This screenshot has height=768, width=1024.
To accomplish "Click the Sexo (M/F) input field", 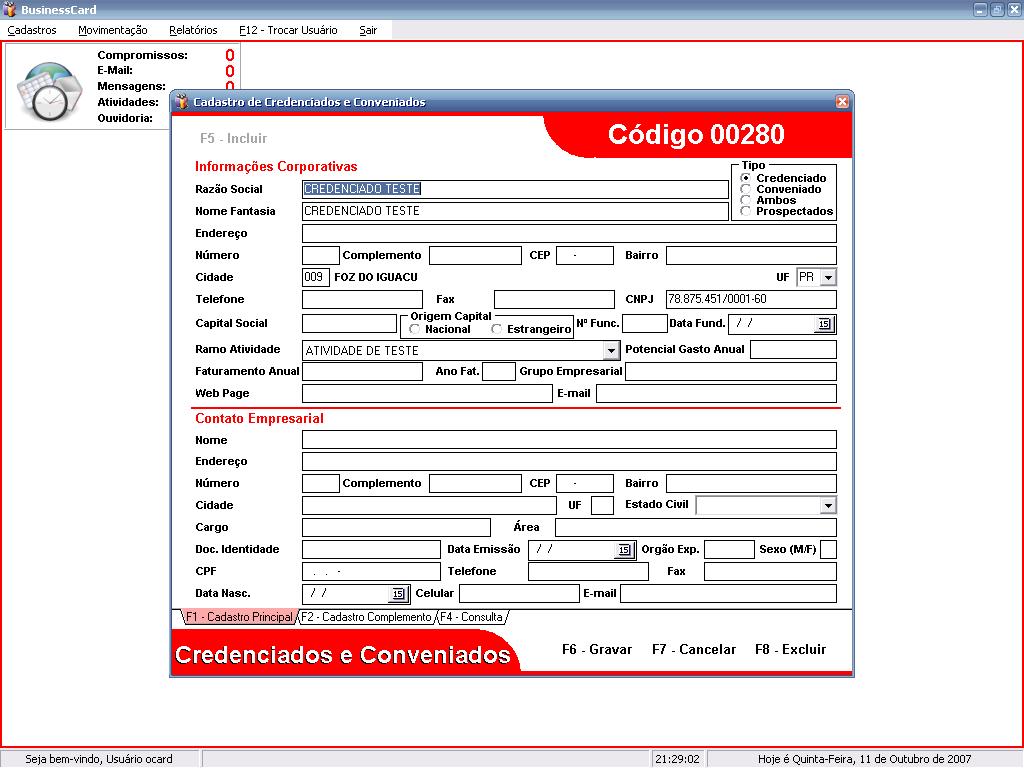I will point(828,550).
